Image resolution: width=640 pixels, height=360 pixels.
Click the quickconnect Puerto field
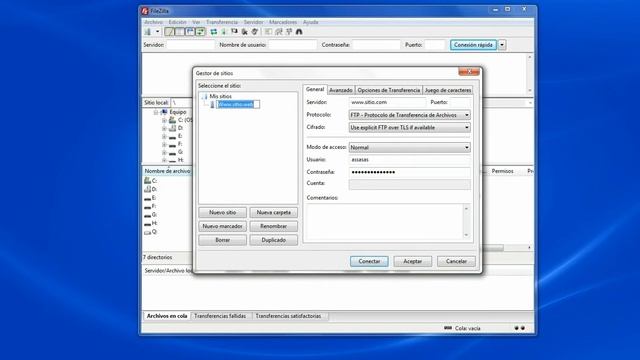(434, 45)
